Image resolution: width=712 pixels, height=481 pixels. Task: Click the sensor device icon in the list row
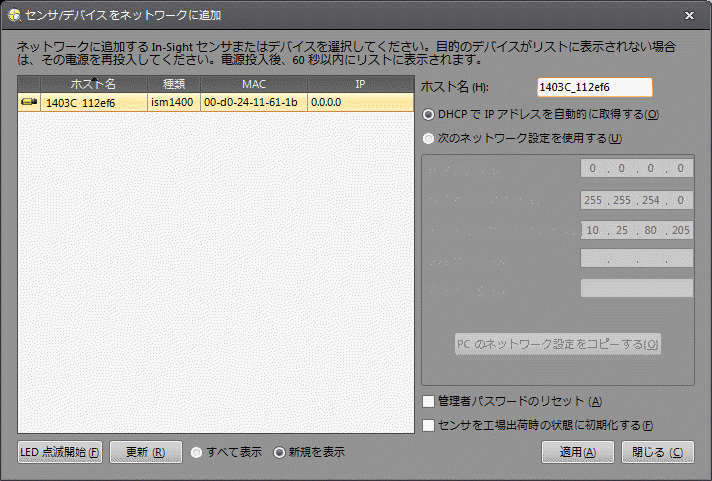click(29, 102)
